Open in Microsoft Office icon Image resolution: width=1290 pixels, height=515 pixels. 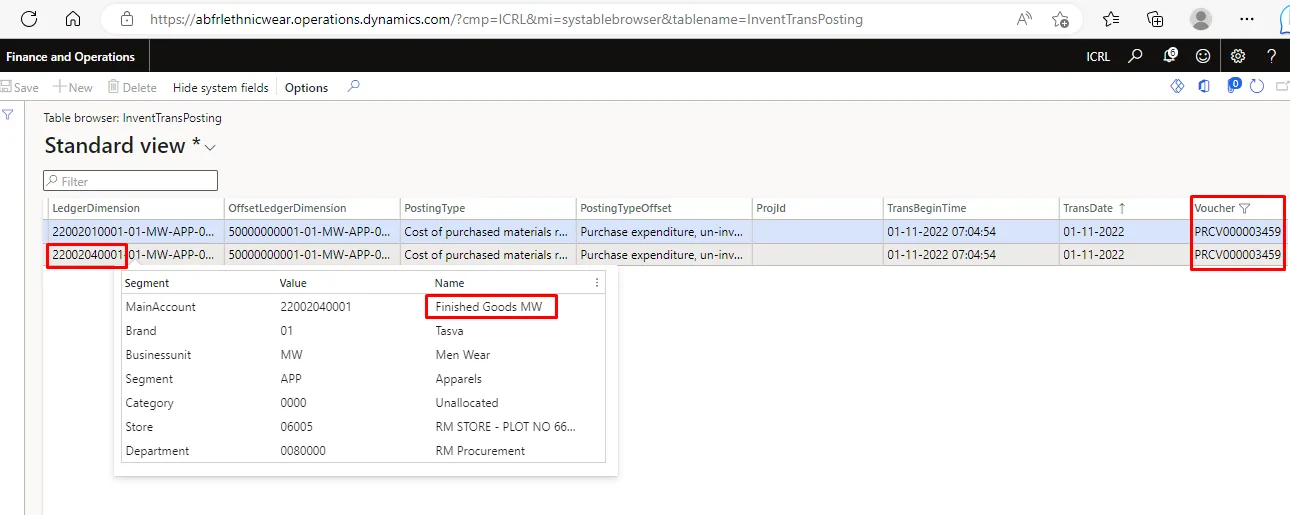pos(1204,87)
